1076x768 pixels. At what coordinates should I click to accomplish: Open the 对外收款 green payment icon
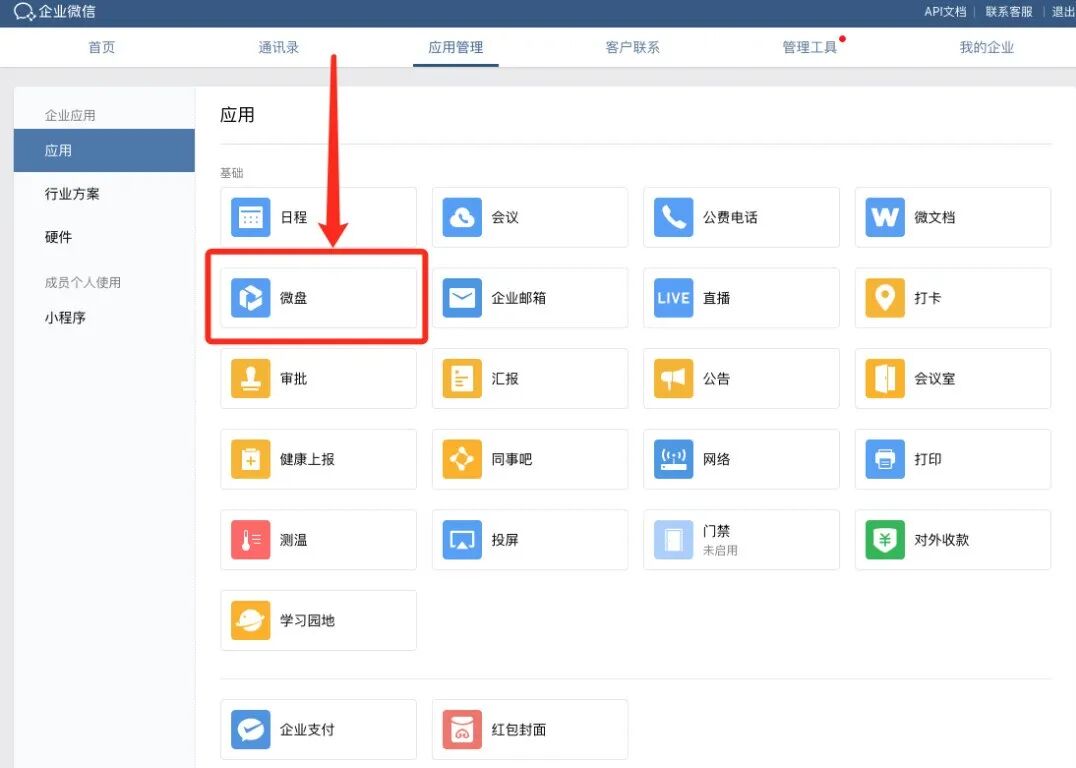pos(885,540)
